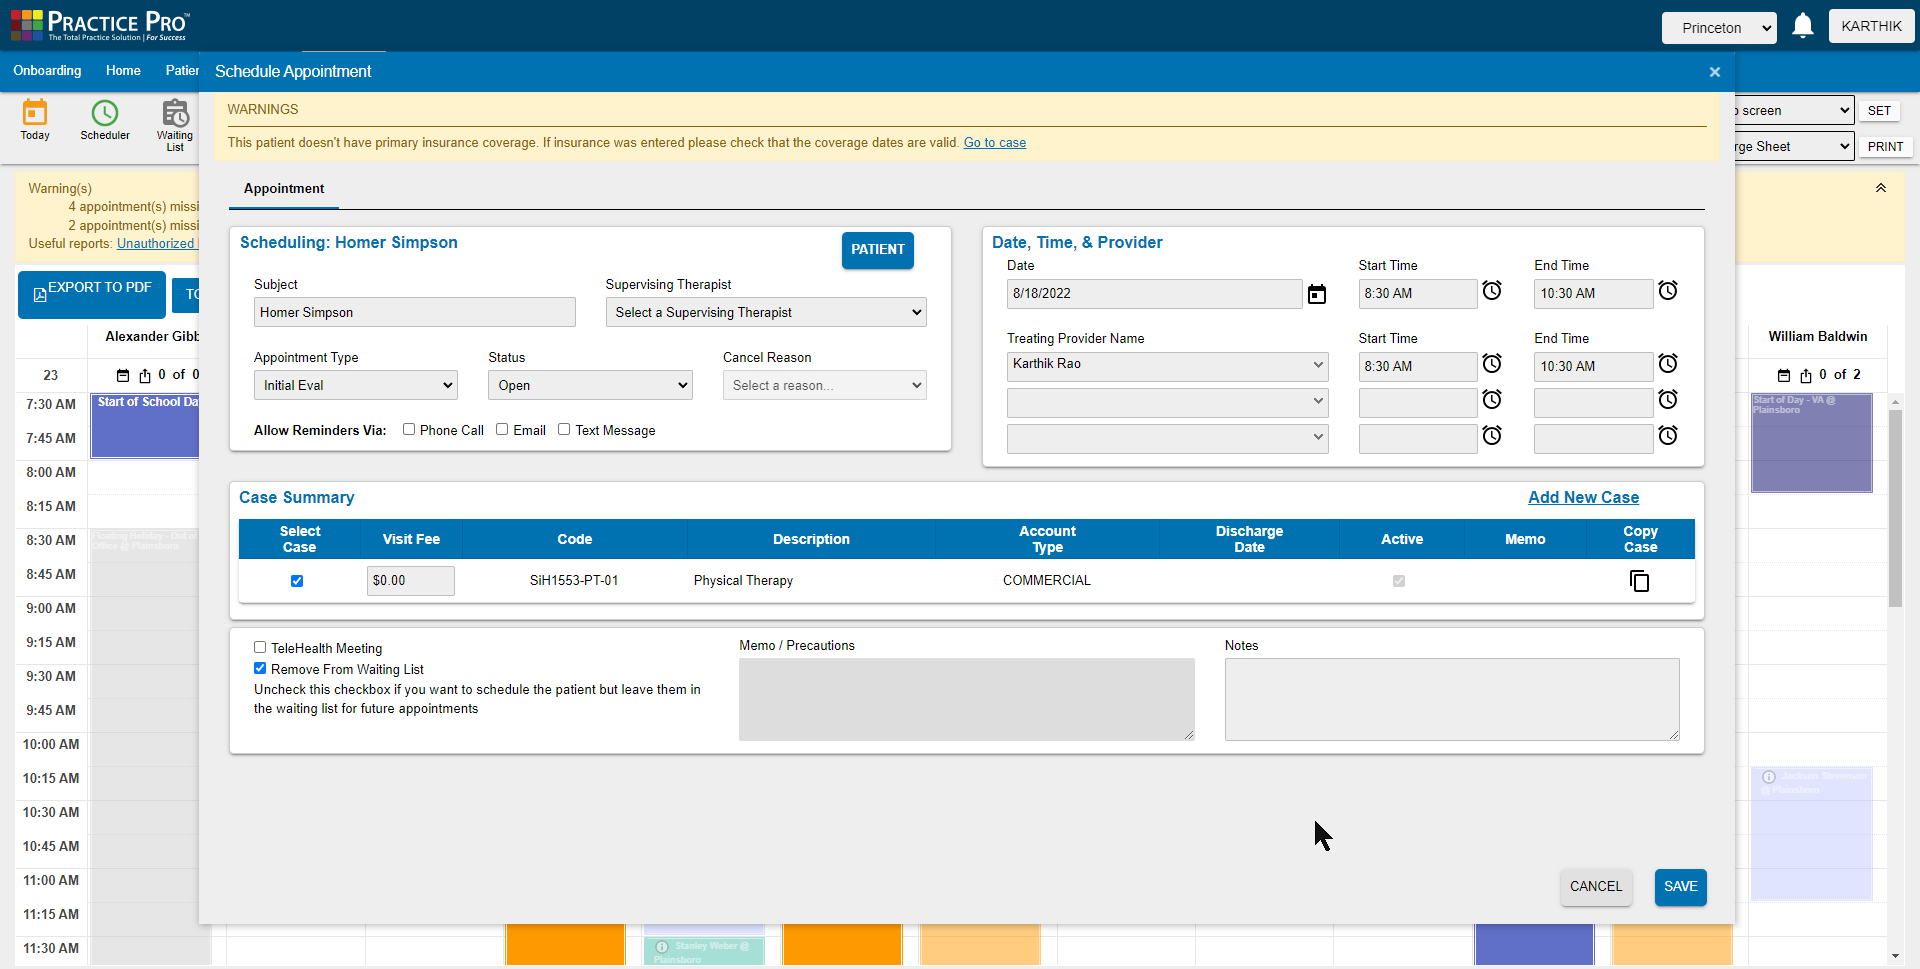Click inside the Notes text area
Screen dimensions: 1920x969
point(1451,698)
